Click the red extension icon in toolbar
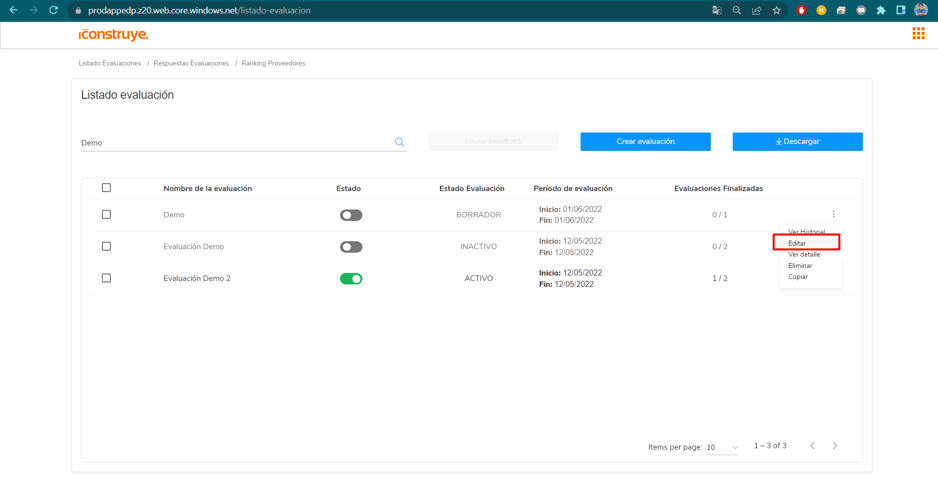This screenshot has height=477, width=938. [x=802, y=10]
